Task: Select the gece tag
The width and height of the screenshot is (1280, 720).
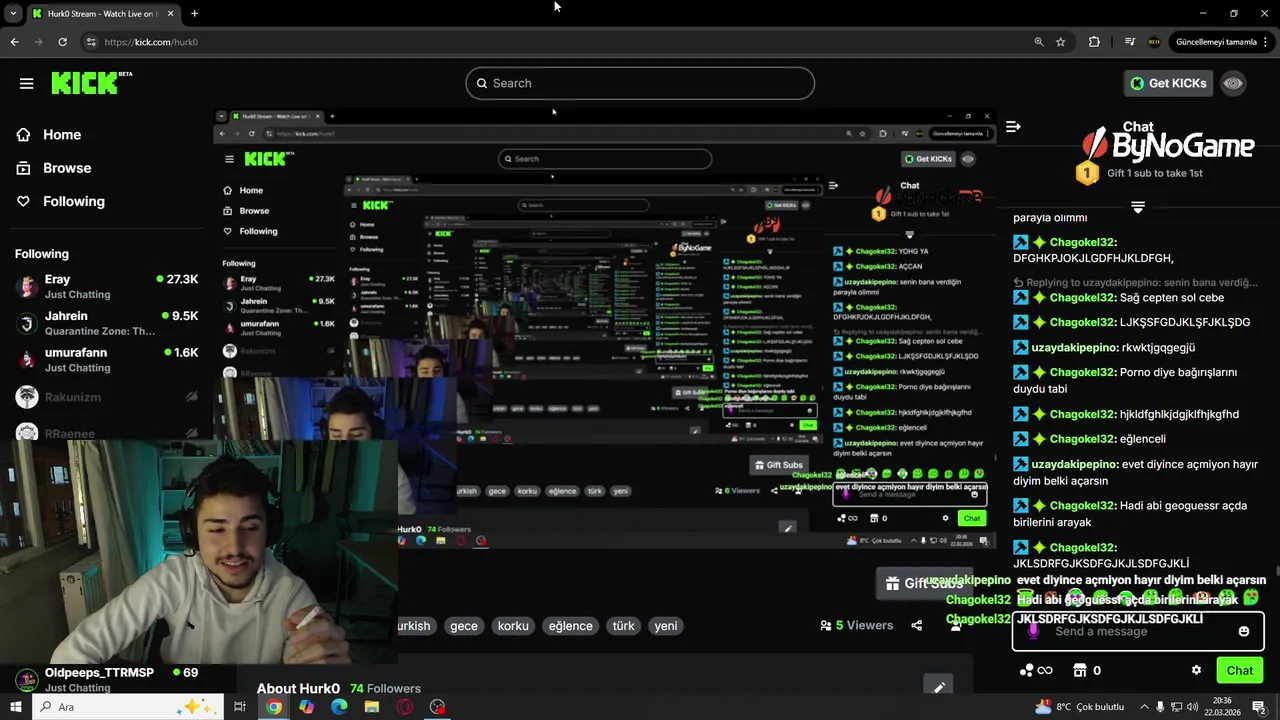Action: click(x=464, y=626)
